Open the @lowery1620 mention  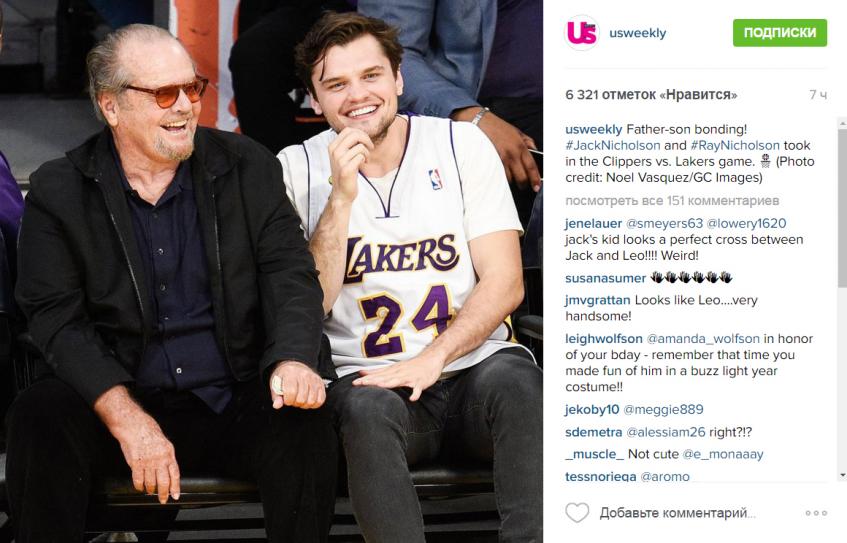746,223
